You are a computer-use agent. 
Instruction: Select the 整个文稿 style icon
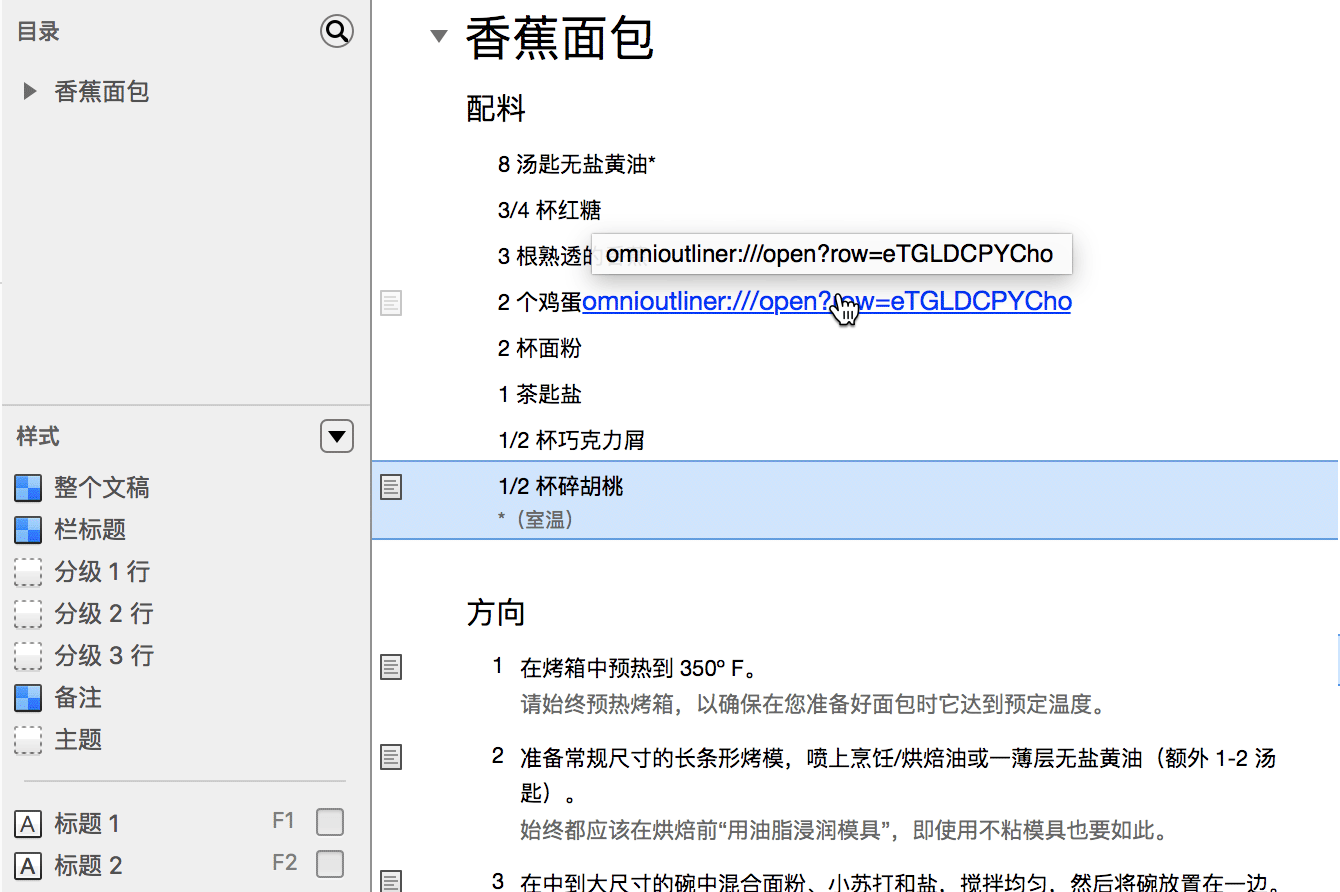27,487
